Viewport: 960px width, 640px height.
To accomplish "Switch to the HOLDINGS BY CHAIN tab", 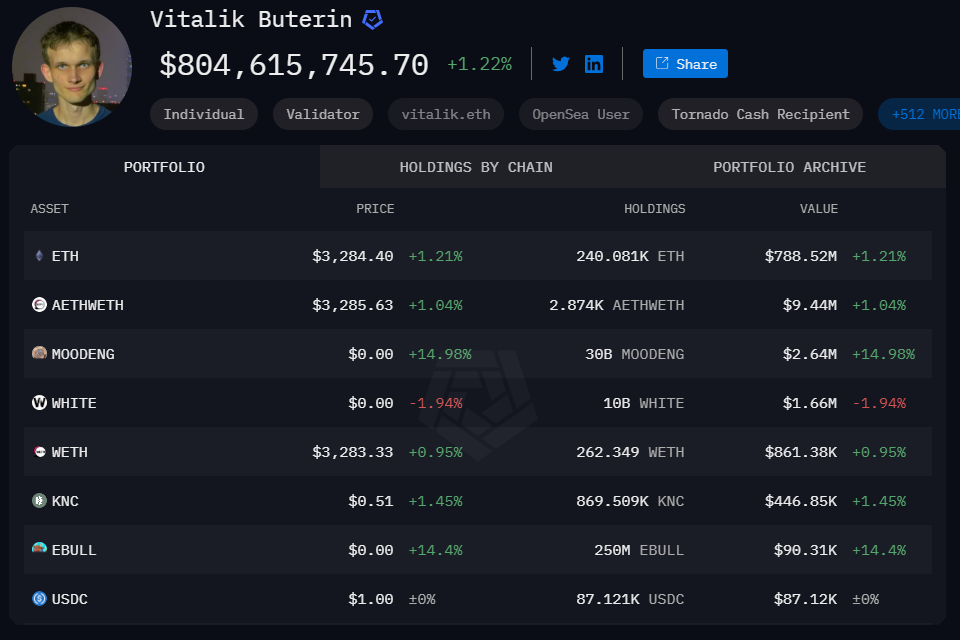I will [476, 167].
